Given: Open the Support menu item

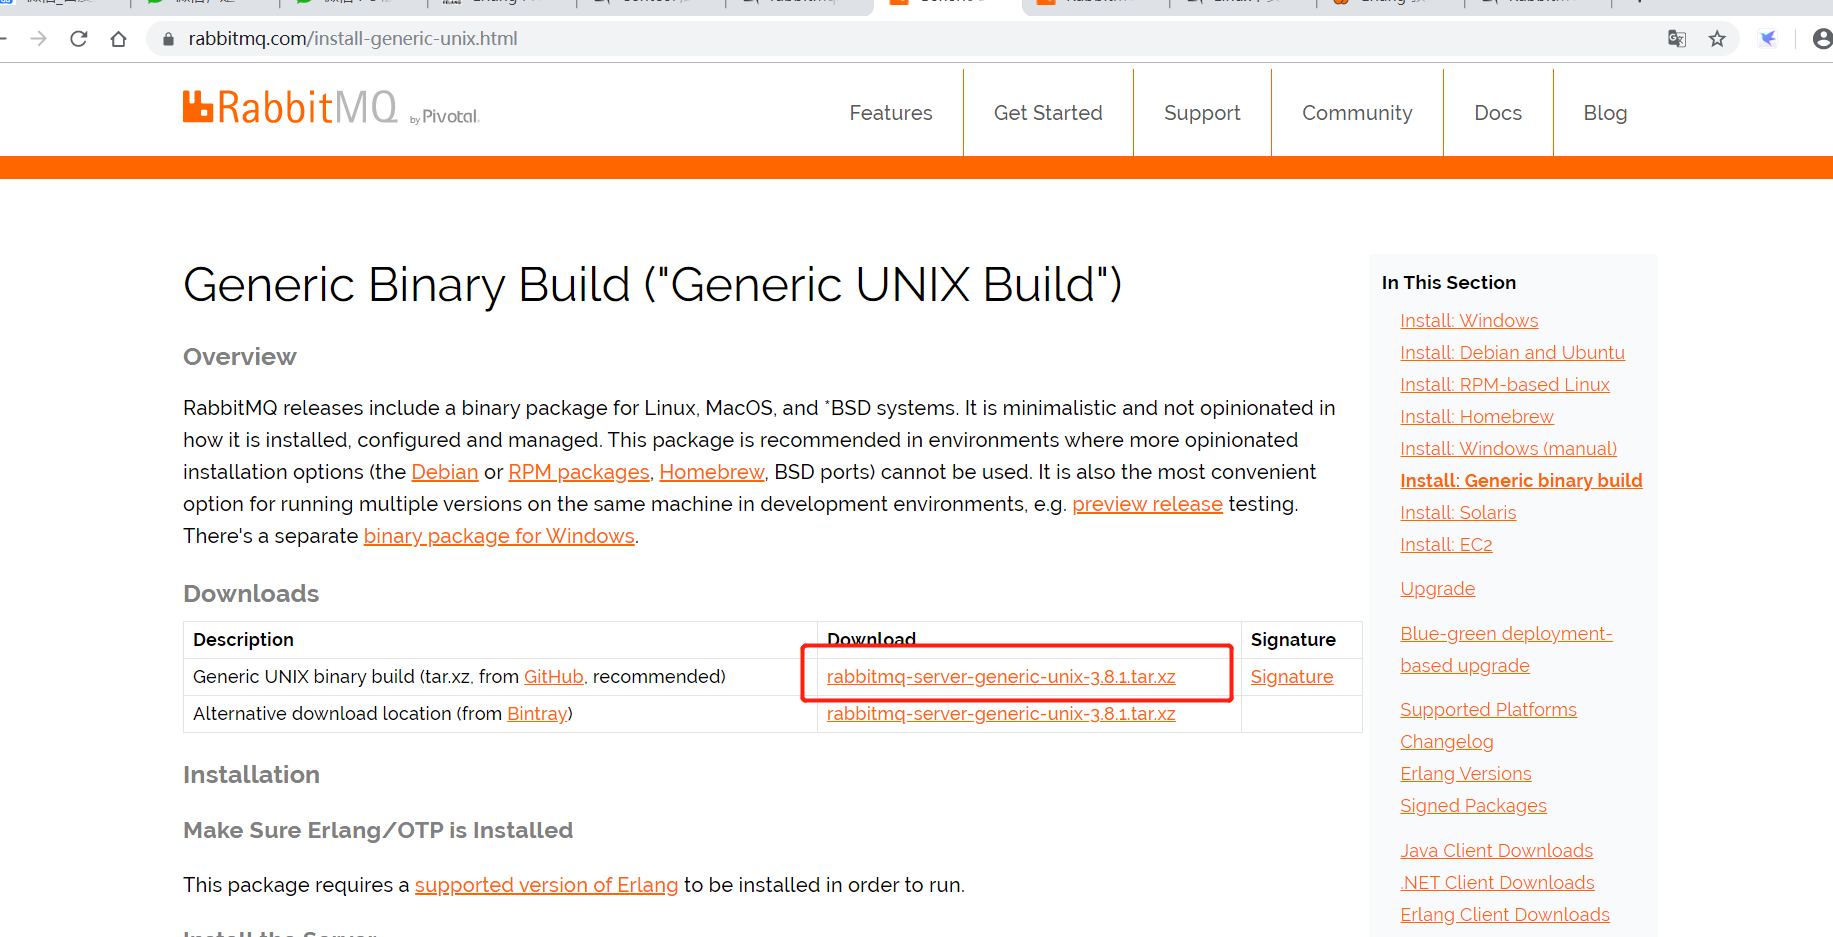Looking at the screenshot, I should coord(1202,113).
